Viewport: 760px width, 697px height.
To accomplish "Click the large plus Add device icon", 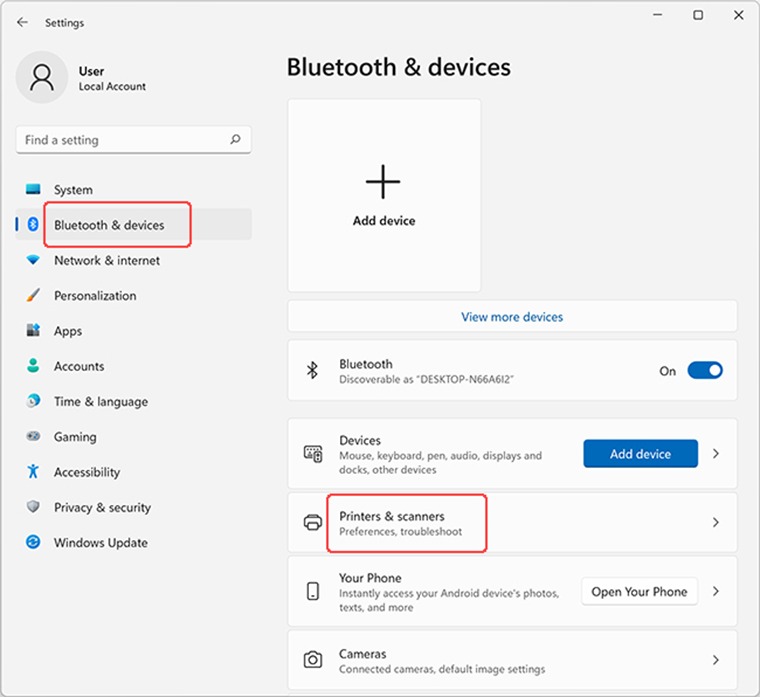I will pyautogui.click(x=383, y=182).
